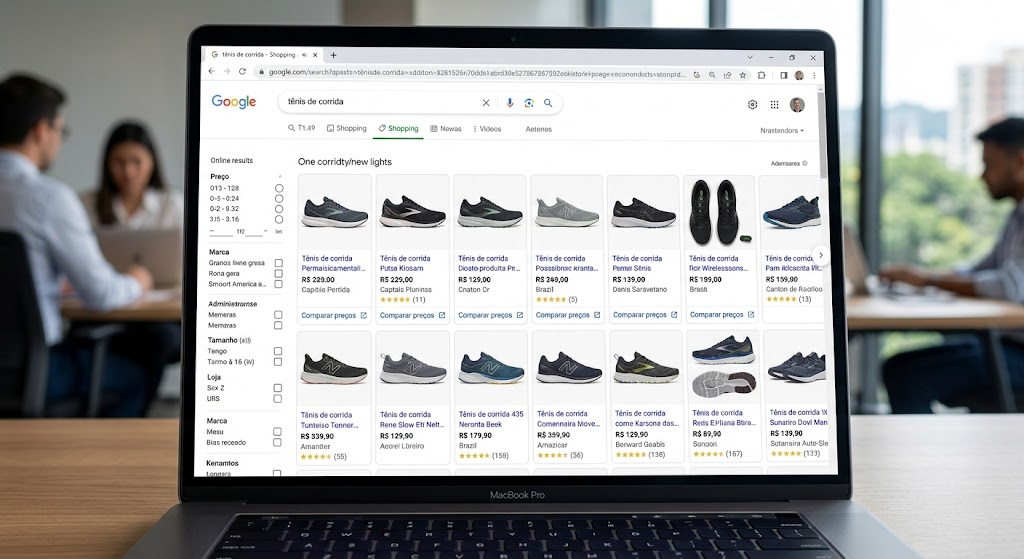This screenshot has height=559, width=1024.
Task: Show more products with the right carousel arrow
Action: pyautogui.click(x=821, y=255)
